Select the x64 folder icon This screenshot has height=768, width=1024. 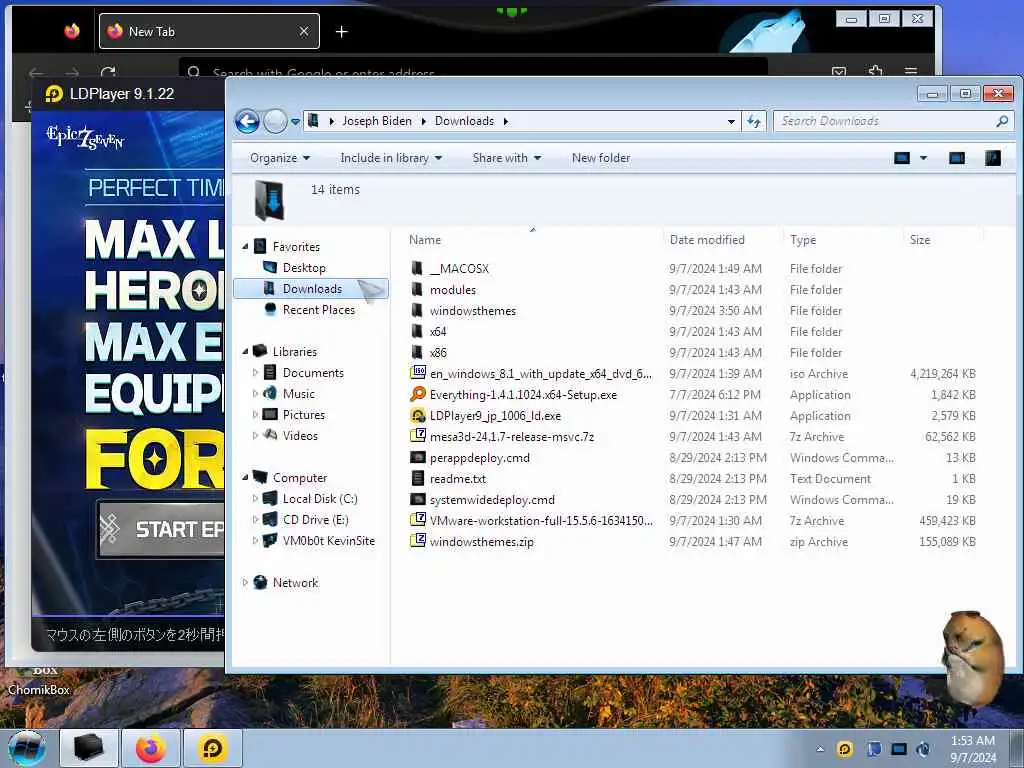(x=418, y=331)
